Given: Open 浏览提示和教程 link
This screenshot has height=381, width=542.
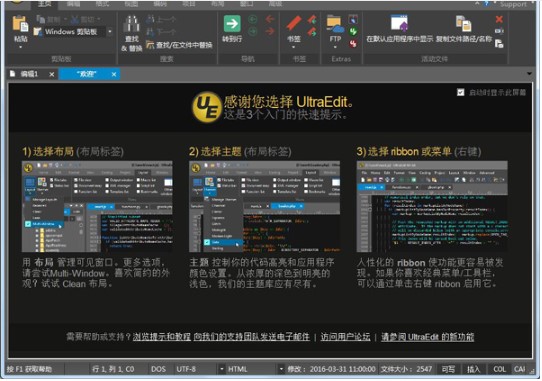Looking at the screenshot, I should [162, 336].
